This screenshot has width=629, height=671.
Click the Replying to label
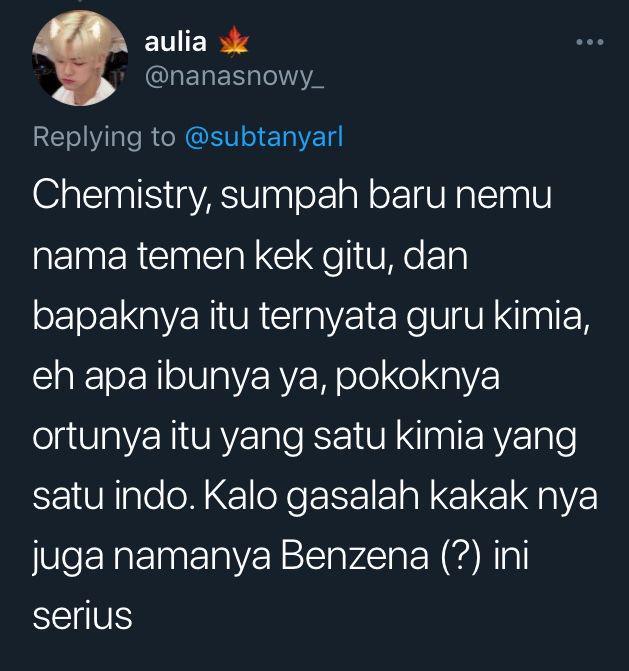click(104, 137)
